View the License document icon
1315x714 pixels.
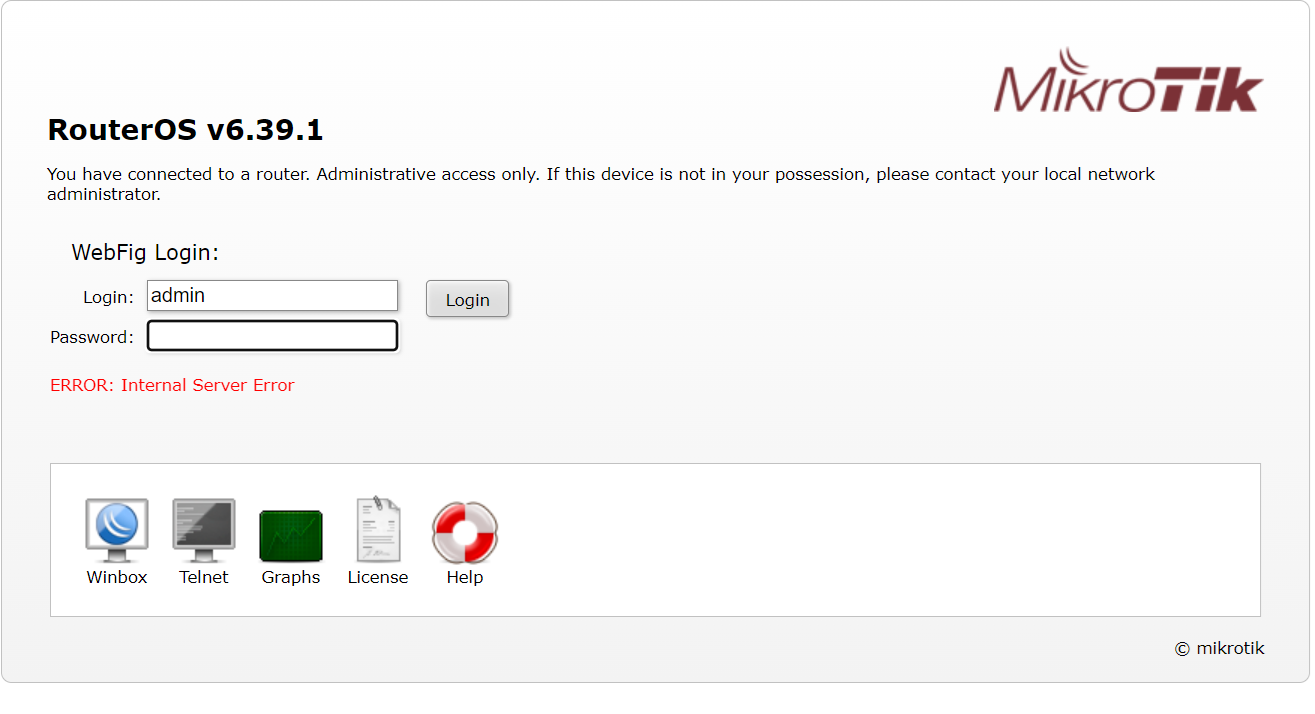click(378, 529)
